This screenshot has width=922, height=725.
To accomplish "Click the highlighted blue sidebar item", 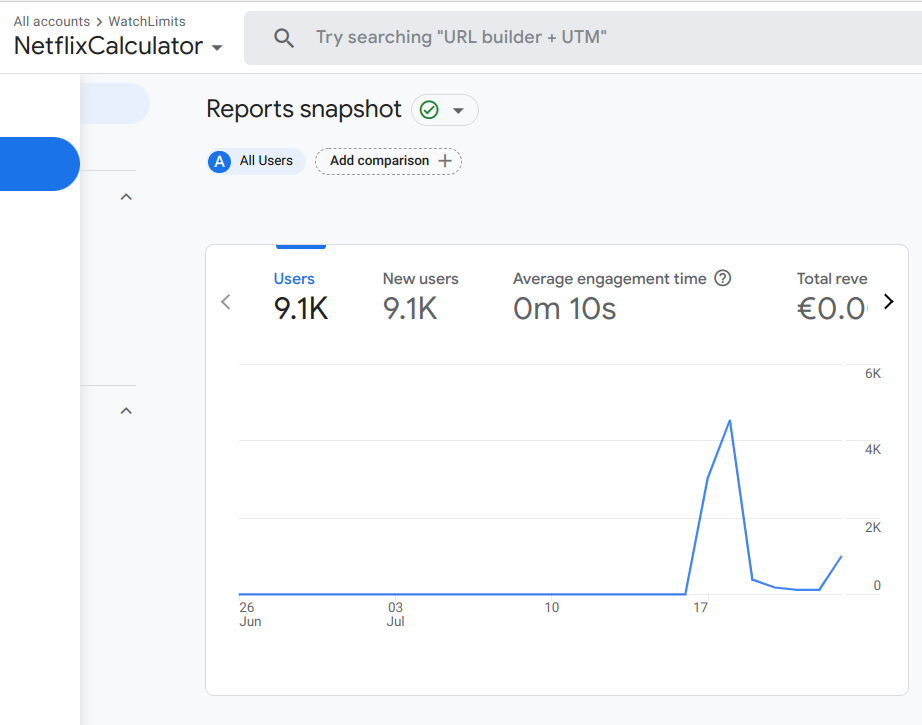I will tap(38, 164).
